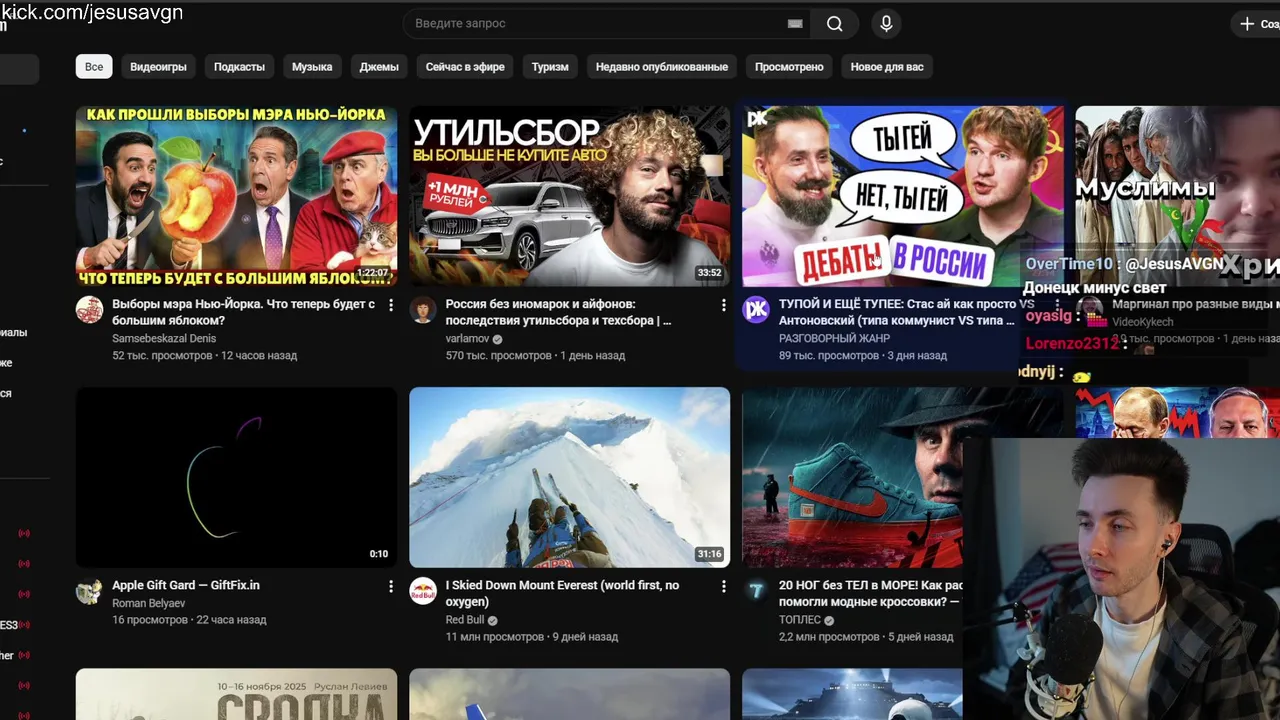Open Roman Belyaev channel avatar

90,591
